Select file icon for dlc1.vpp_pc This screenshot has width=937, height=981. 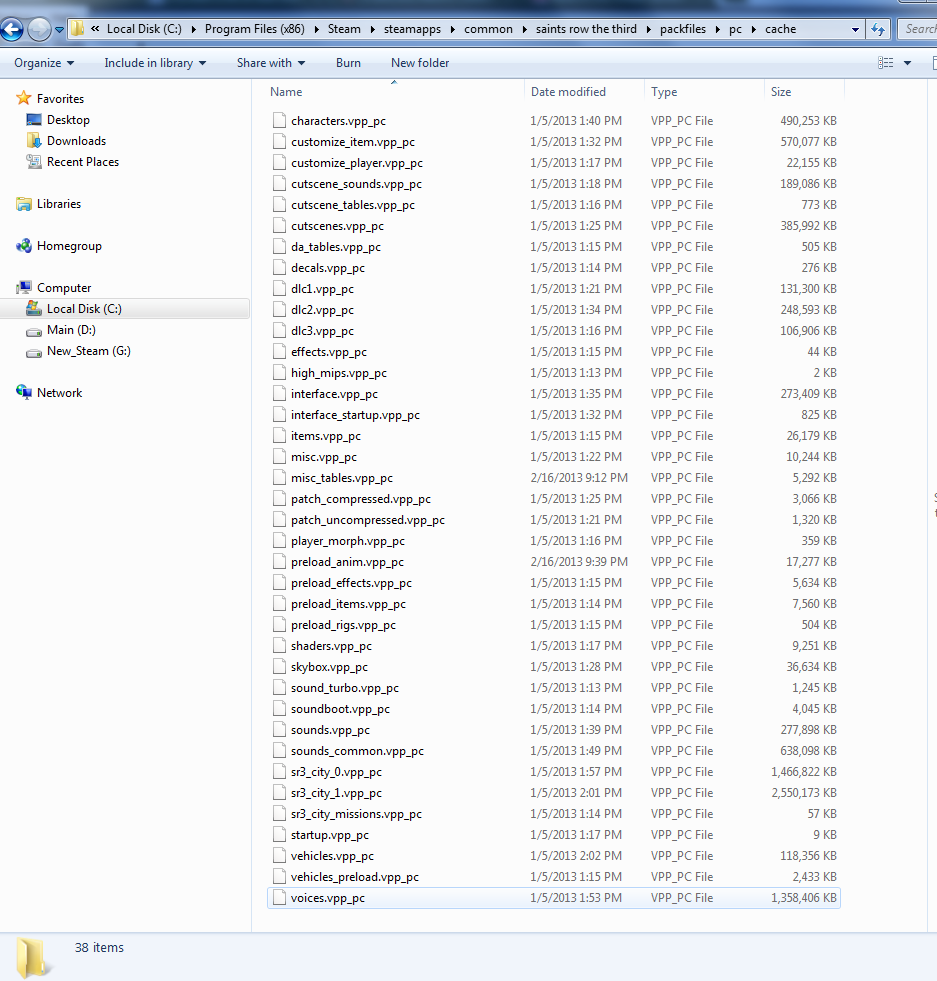[279, 289]
